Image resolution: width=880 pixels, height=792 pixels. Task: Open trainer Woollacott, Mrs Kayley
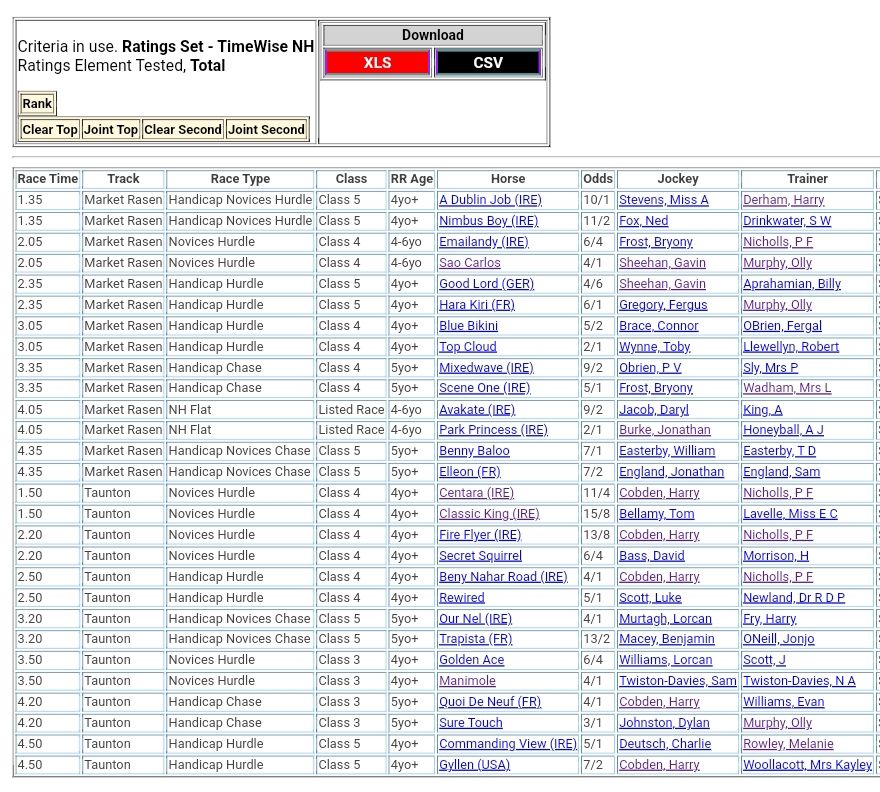click(807, 765)
